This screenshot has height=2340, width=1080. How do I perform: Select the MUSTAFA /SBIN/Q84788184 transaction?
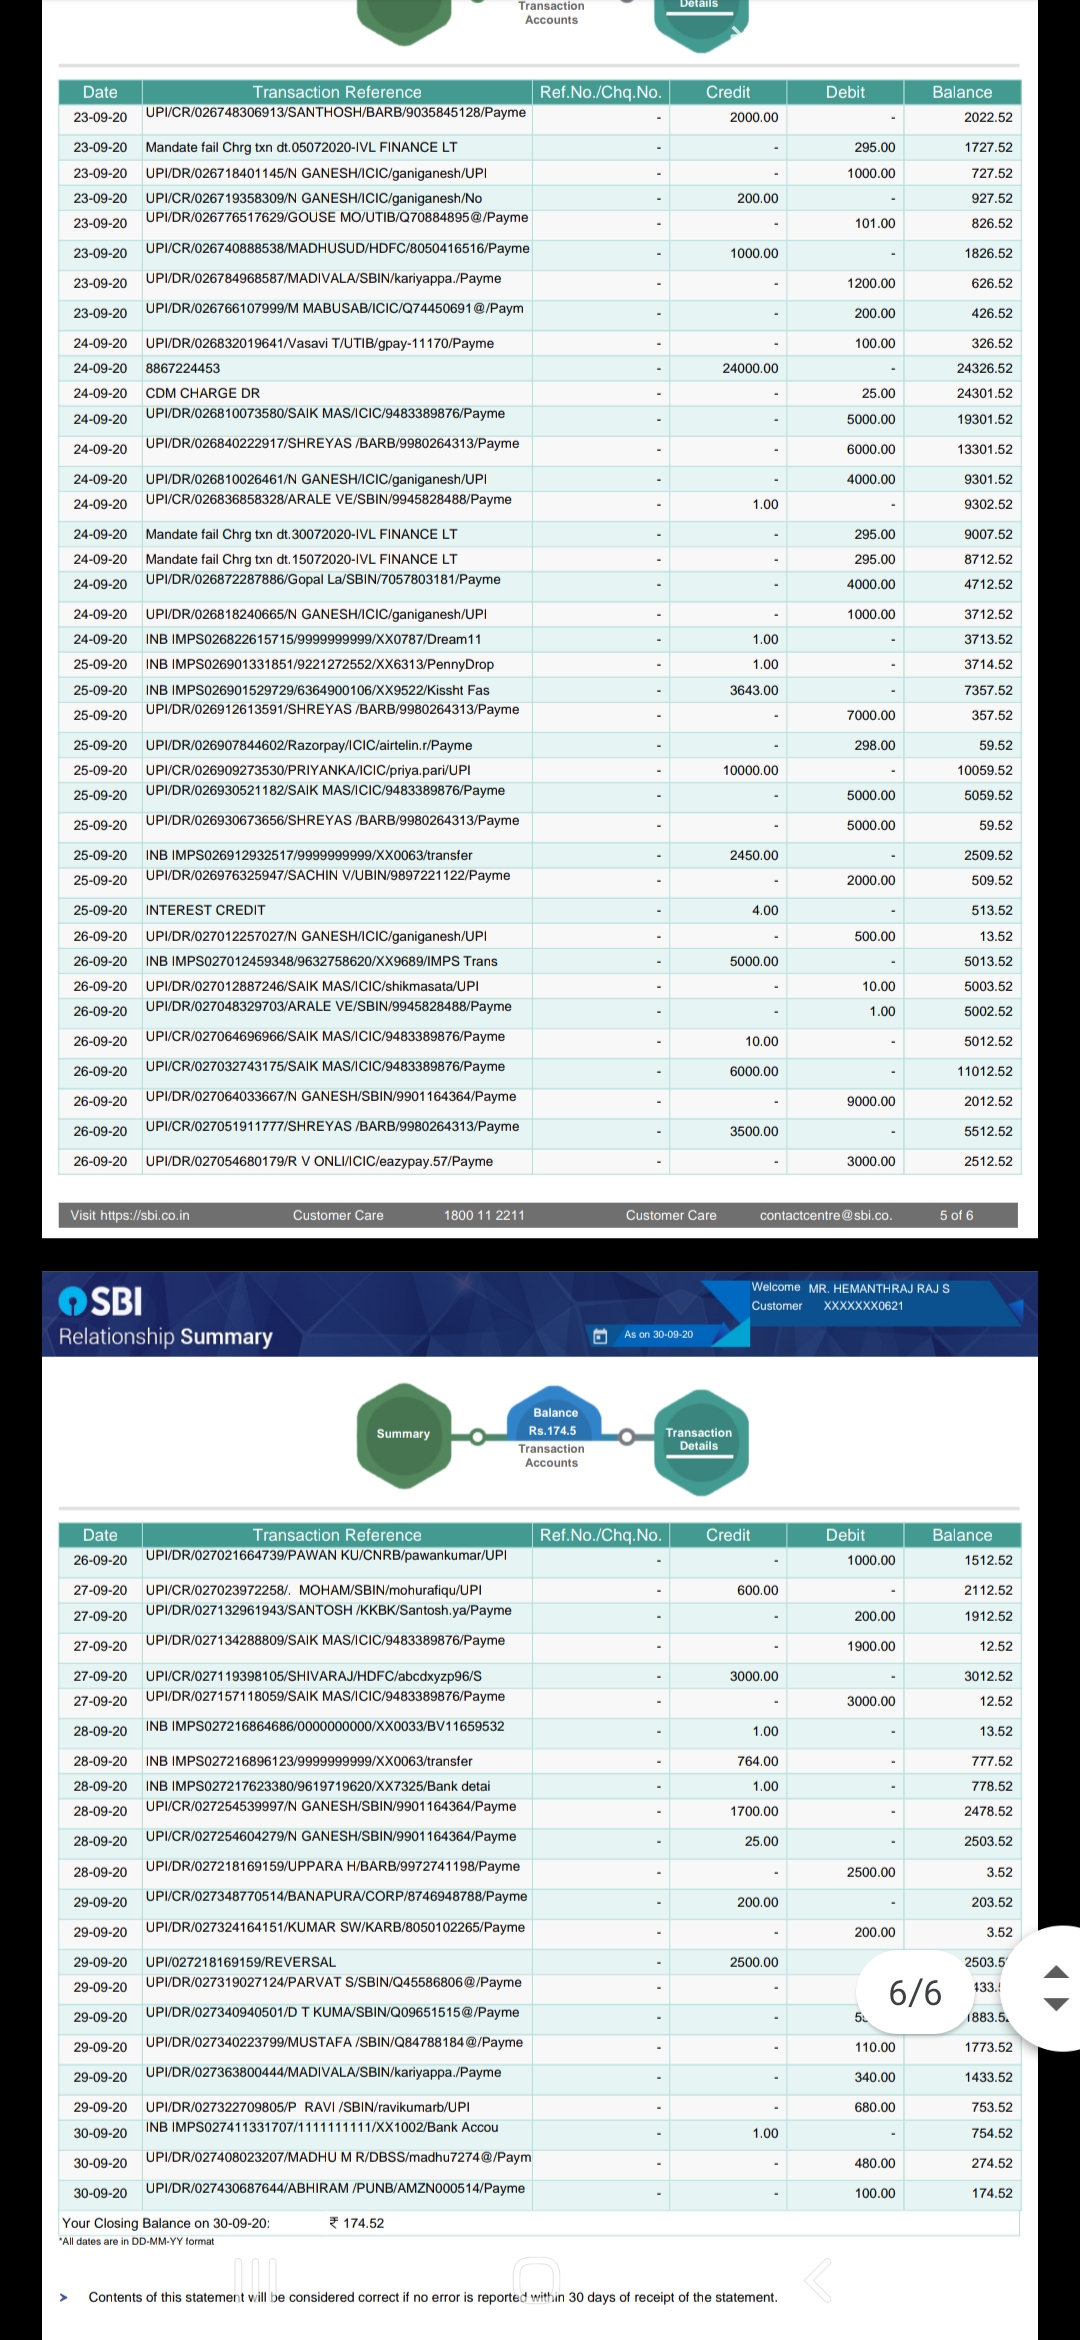tap(334, 2042)
